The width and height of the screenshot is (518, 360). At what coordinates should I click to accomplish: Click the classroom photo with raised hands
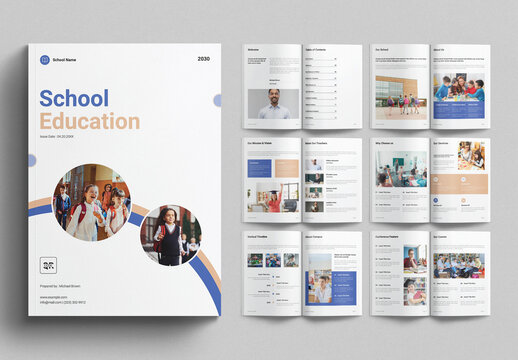[401, 169]
